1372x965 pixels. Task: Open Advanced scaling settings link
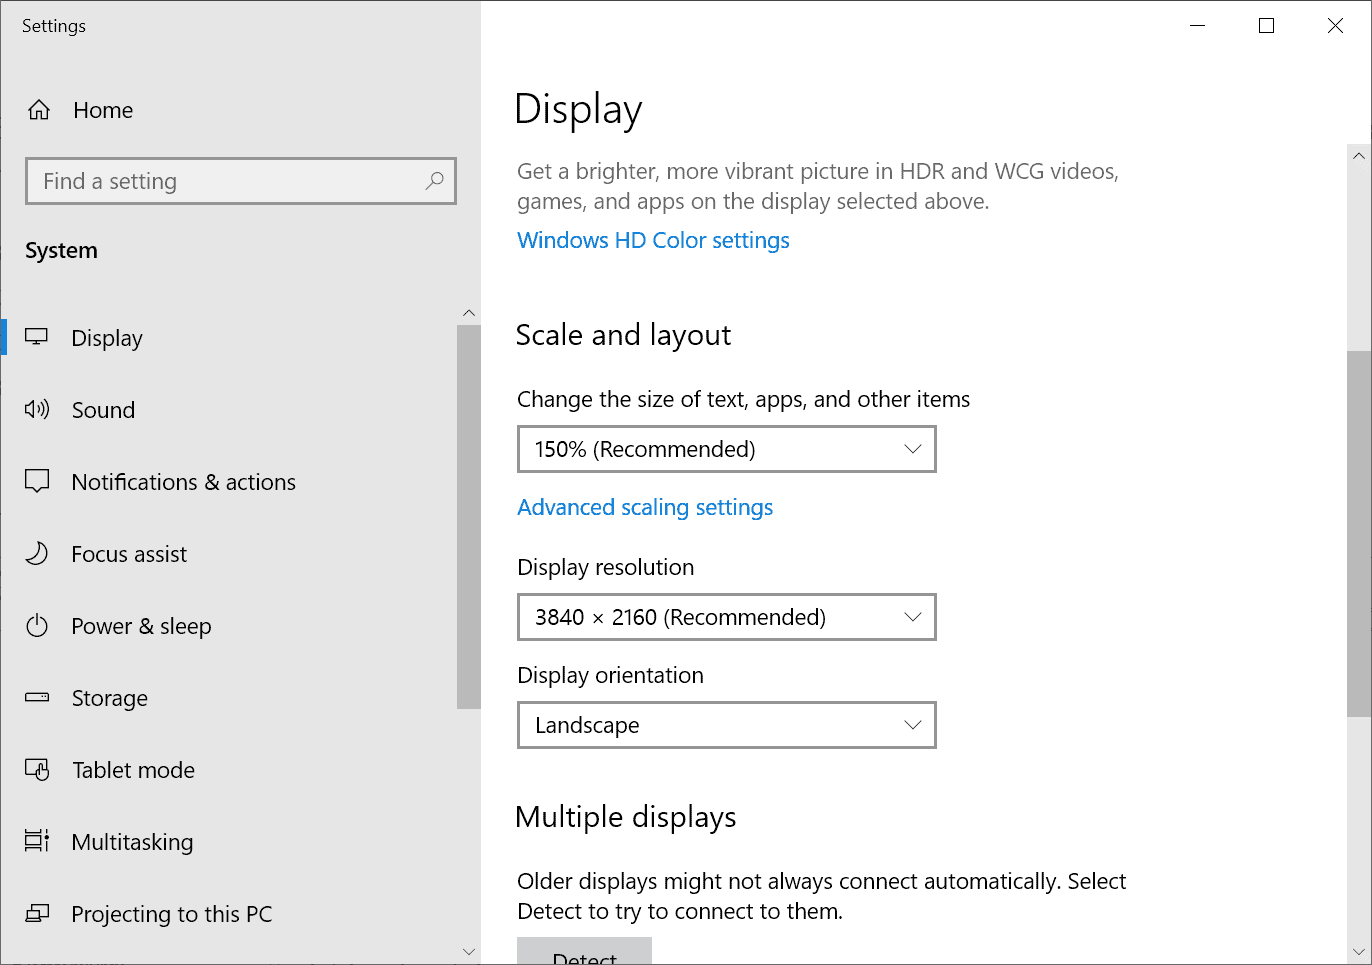[x=645, y=507]
